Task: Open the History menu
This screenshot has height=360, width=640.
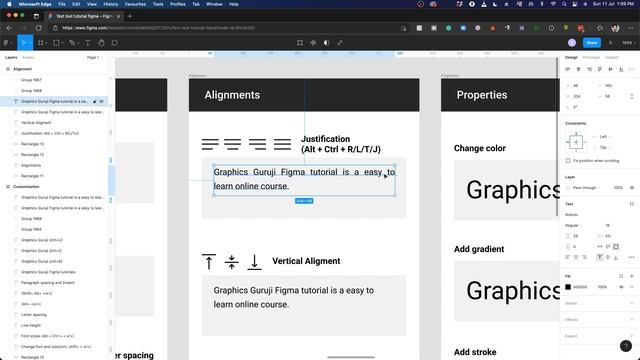Action: [x=110, y=4]
